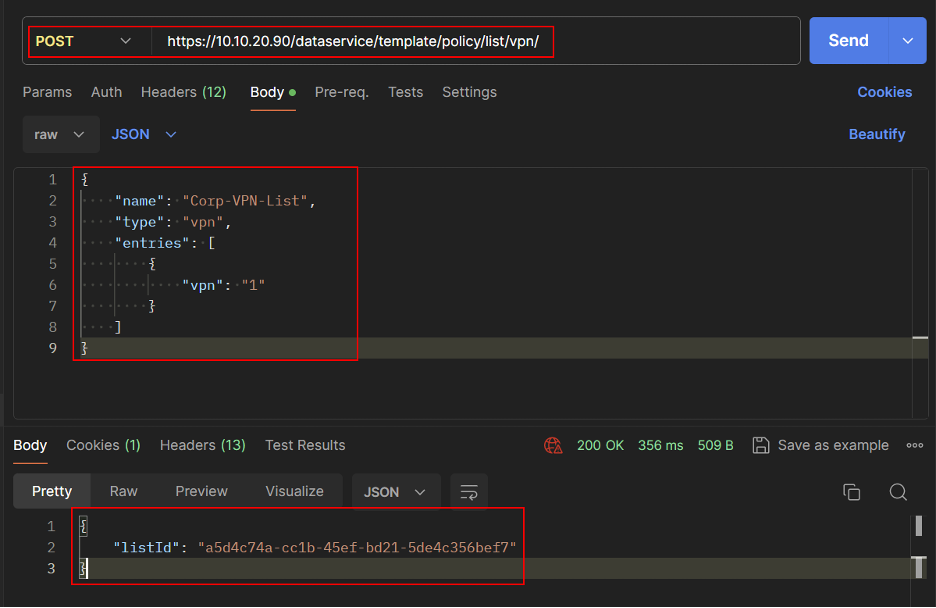
Task: Click the Beautify link
Action: (876, 134)
